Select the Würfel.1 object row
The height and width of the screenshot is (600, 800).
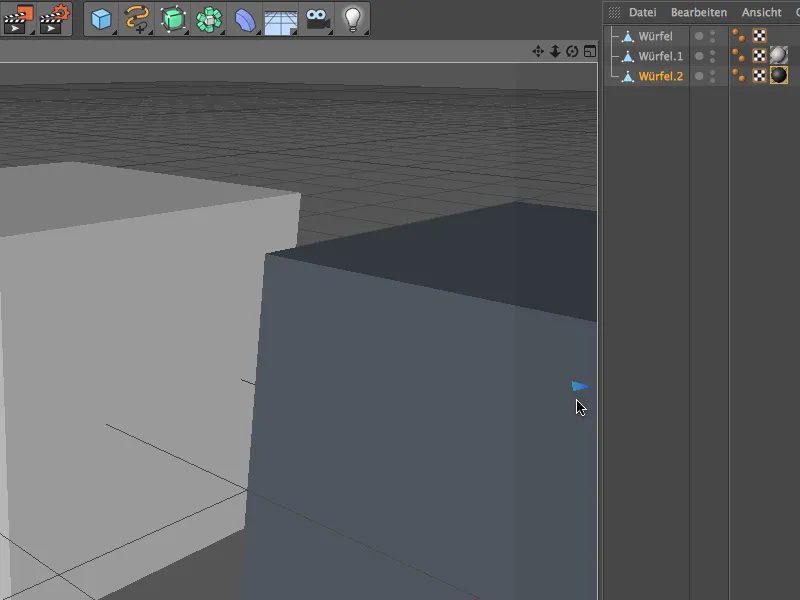pyautogui.click(x=660, y=56)
